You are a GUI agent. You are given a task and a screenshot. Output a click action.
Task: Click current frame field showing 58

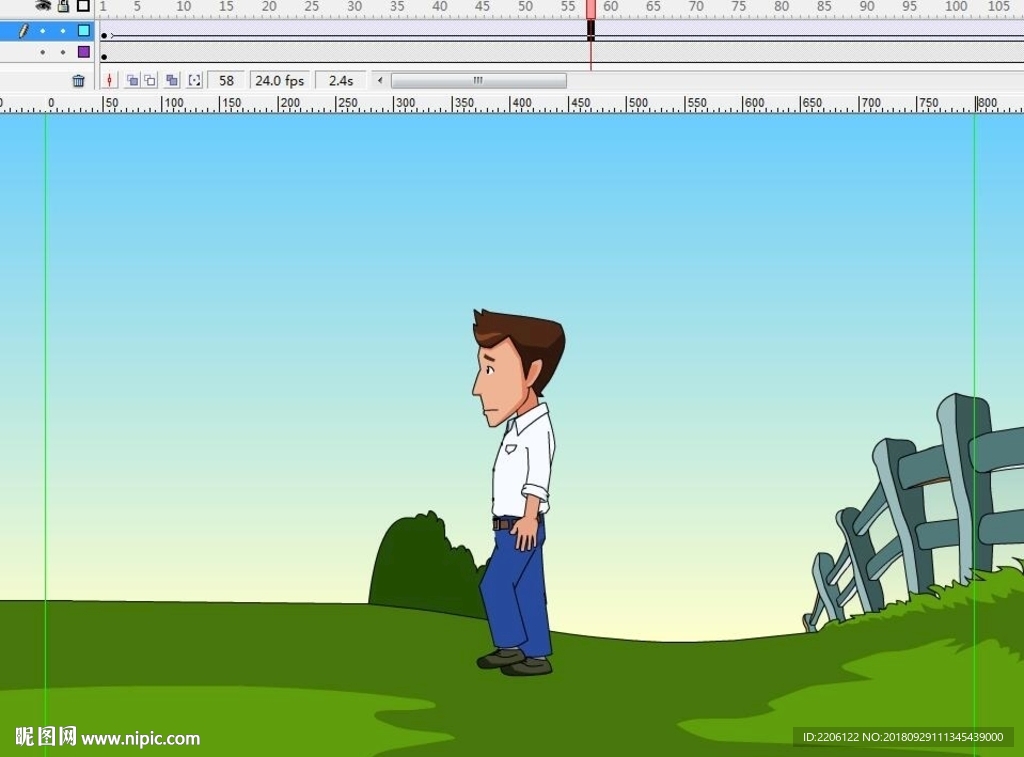click(226, 80)
